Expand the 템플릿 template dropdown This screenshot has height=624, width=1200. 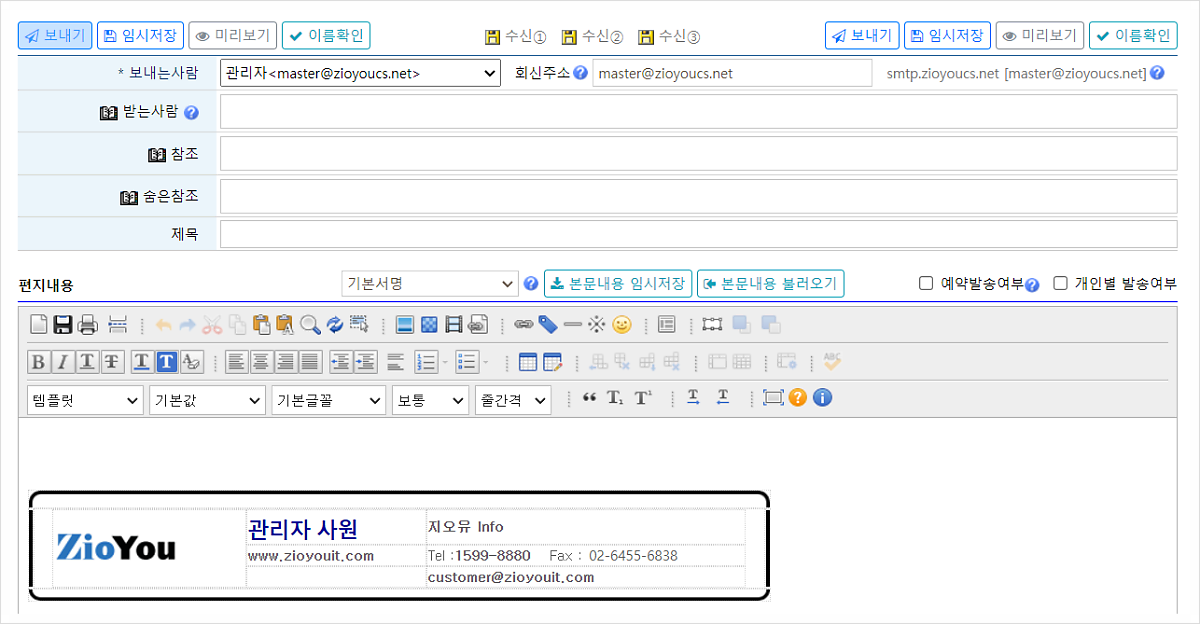coord(86,400)
